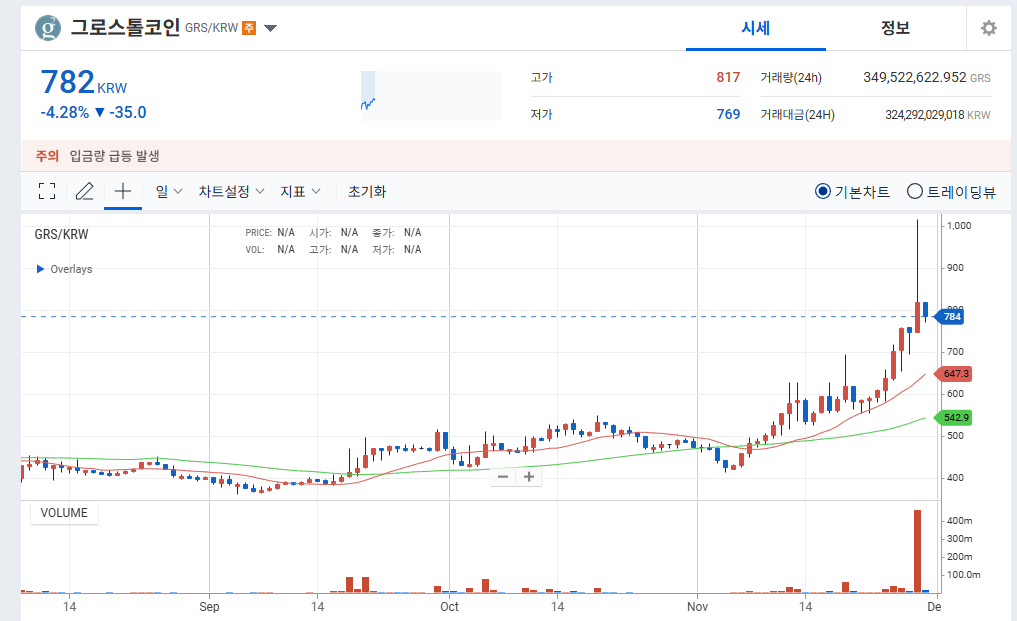1017x621 pixels.
Task: Click the mini price sparkline thumbnail
Action: point(431,95)
